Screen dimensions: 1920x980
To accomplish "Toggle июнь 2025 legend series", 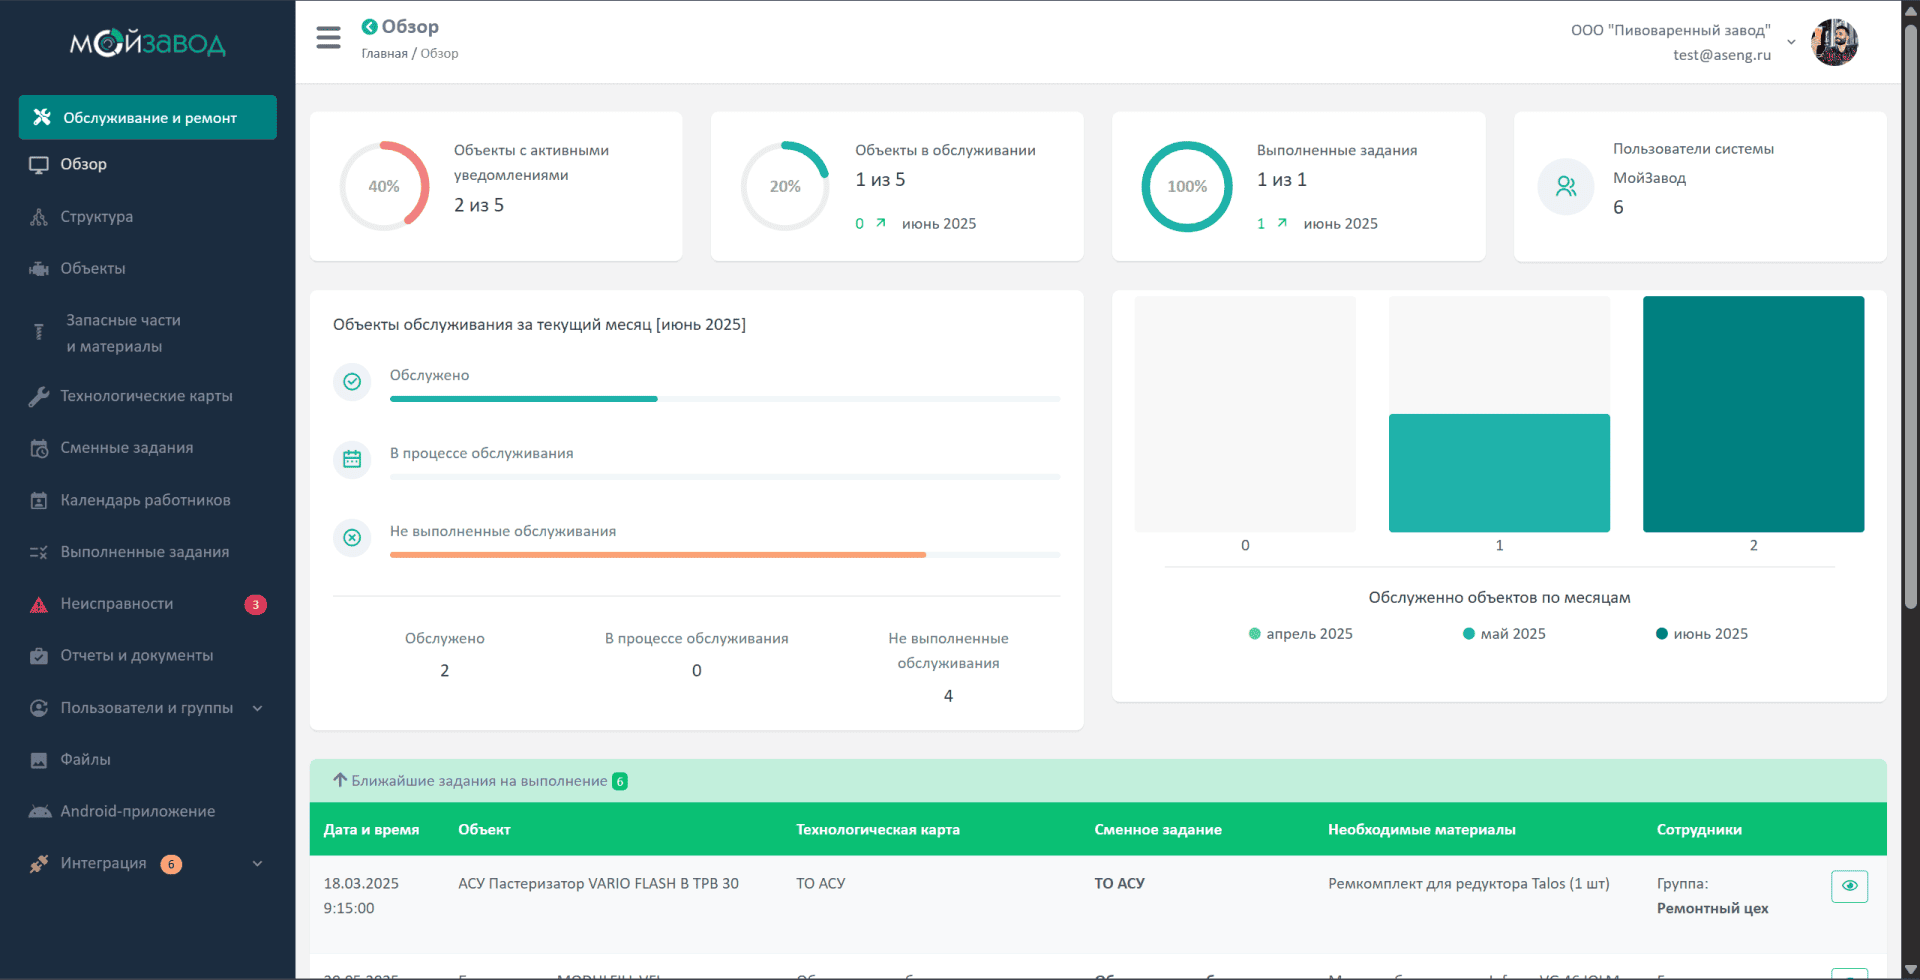I will pos(1701,634).
